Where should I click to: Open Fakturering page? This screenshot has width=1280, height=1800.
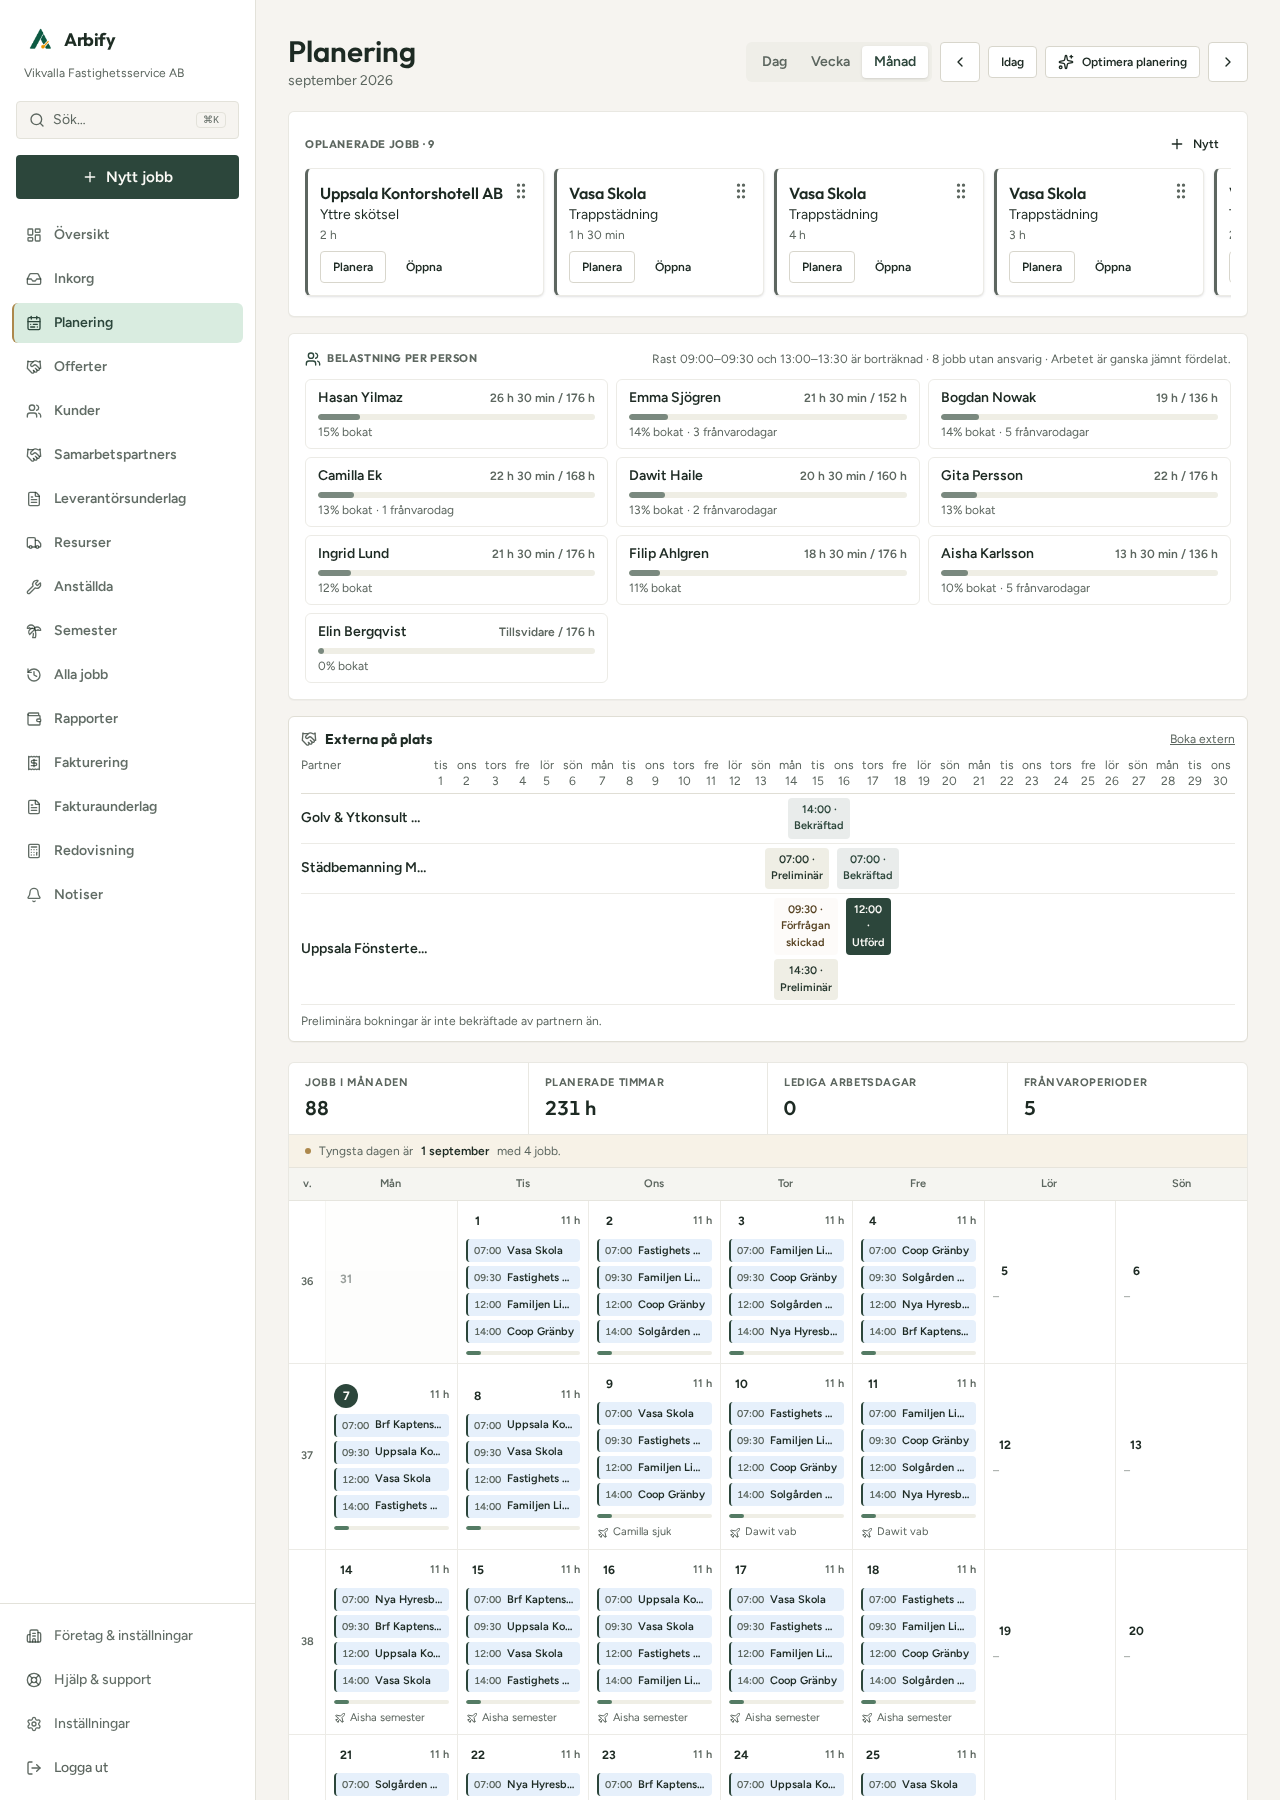point(127,762)
